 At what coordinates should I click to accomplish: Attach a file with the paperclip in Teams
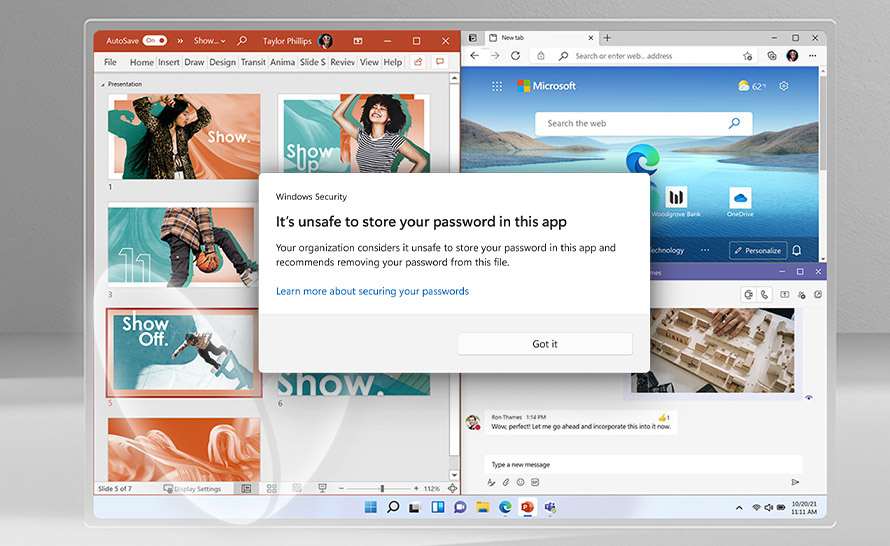(x=506, y=482)
